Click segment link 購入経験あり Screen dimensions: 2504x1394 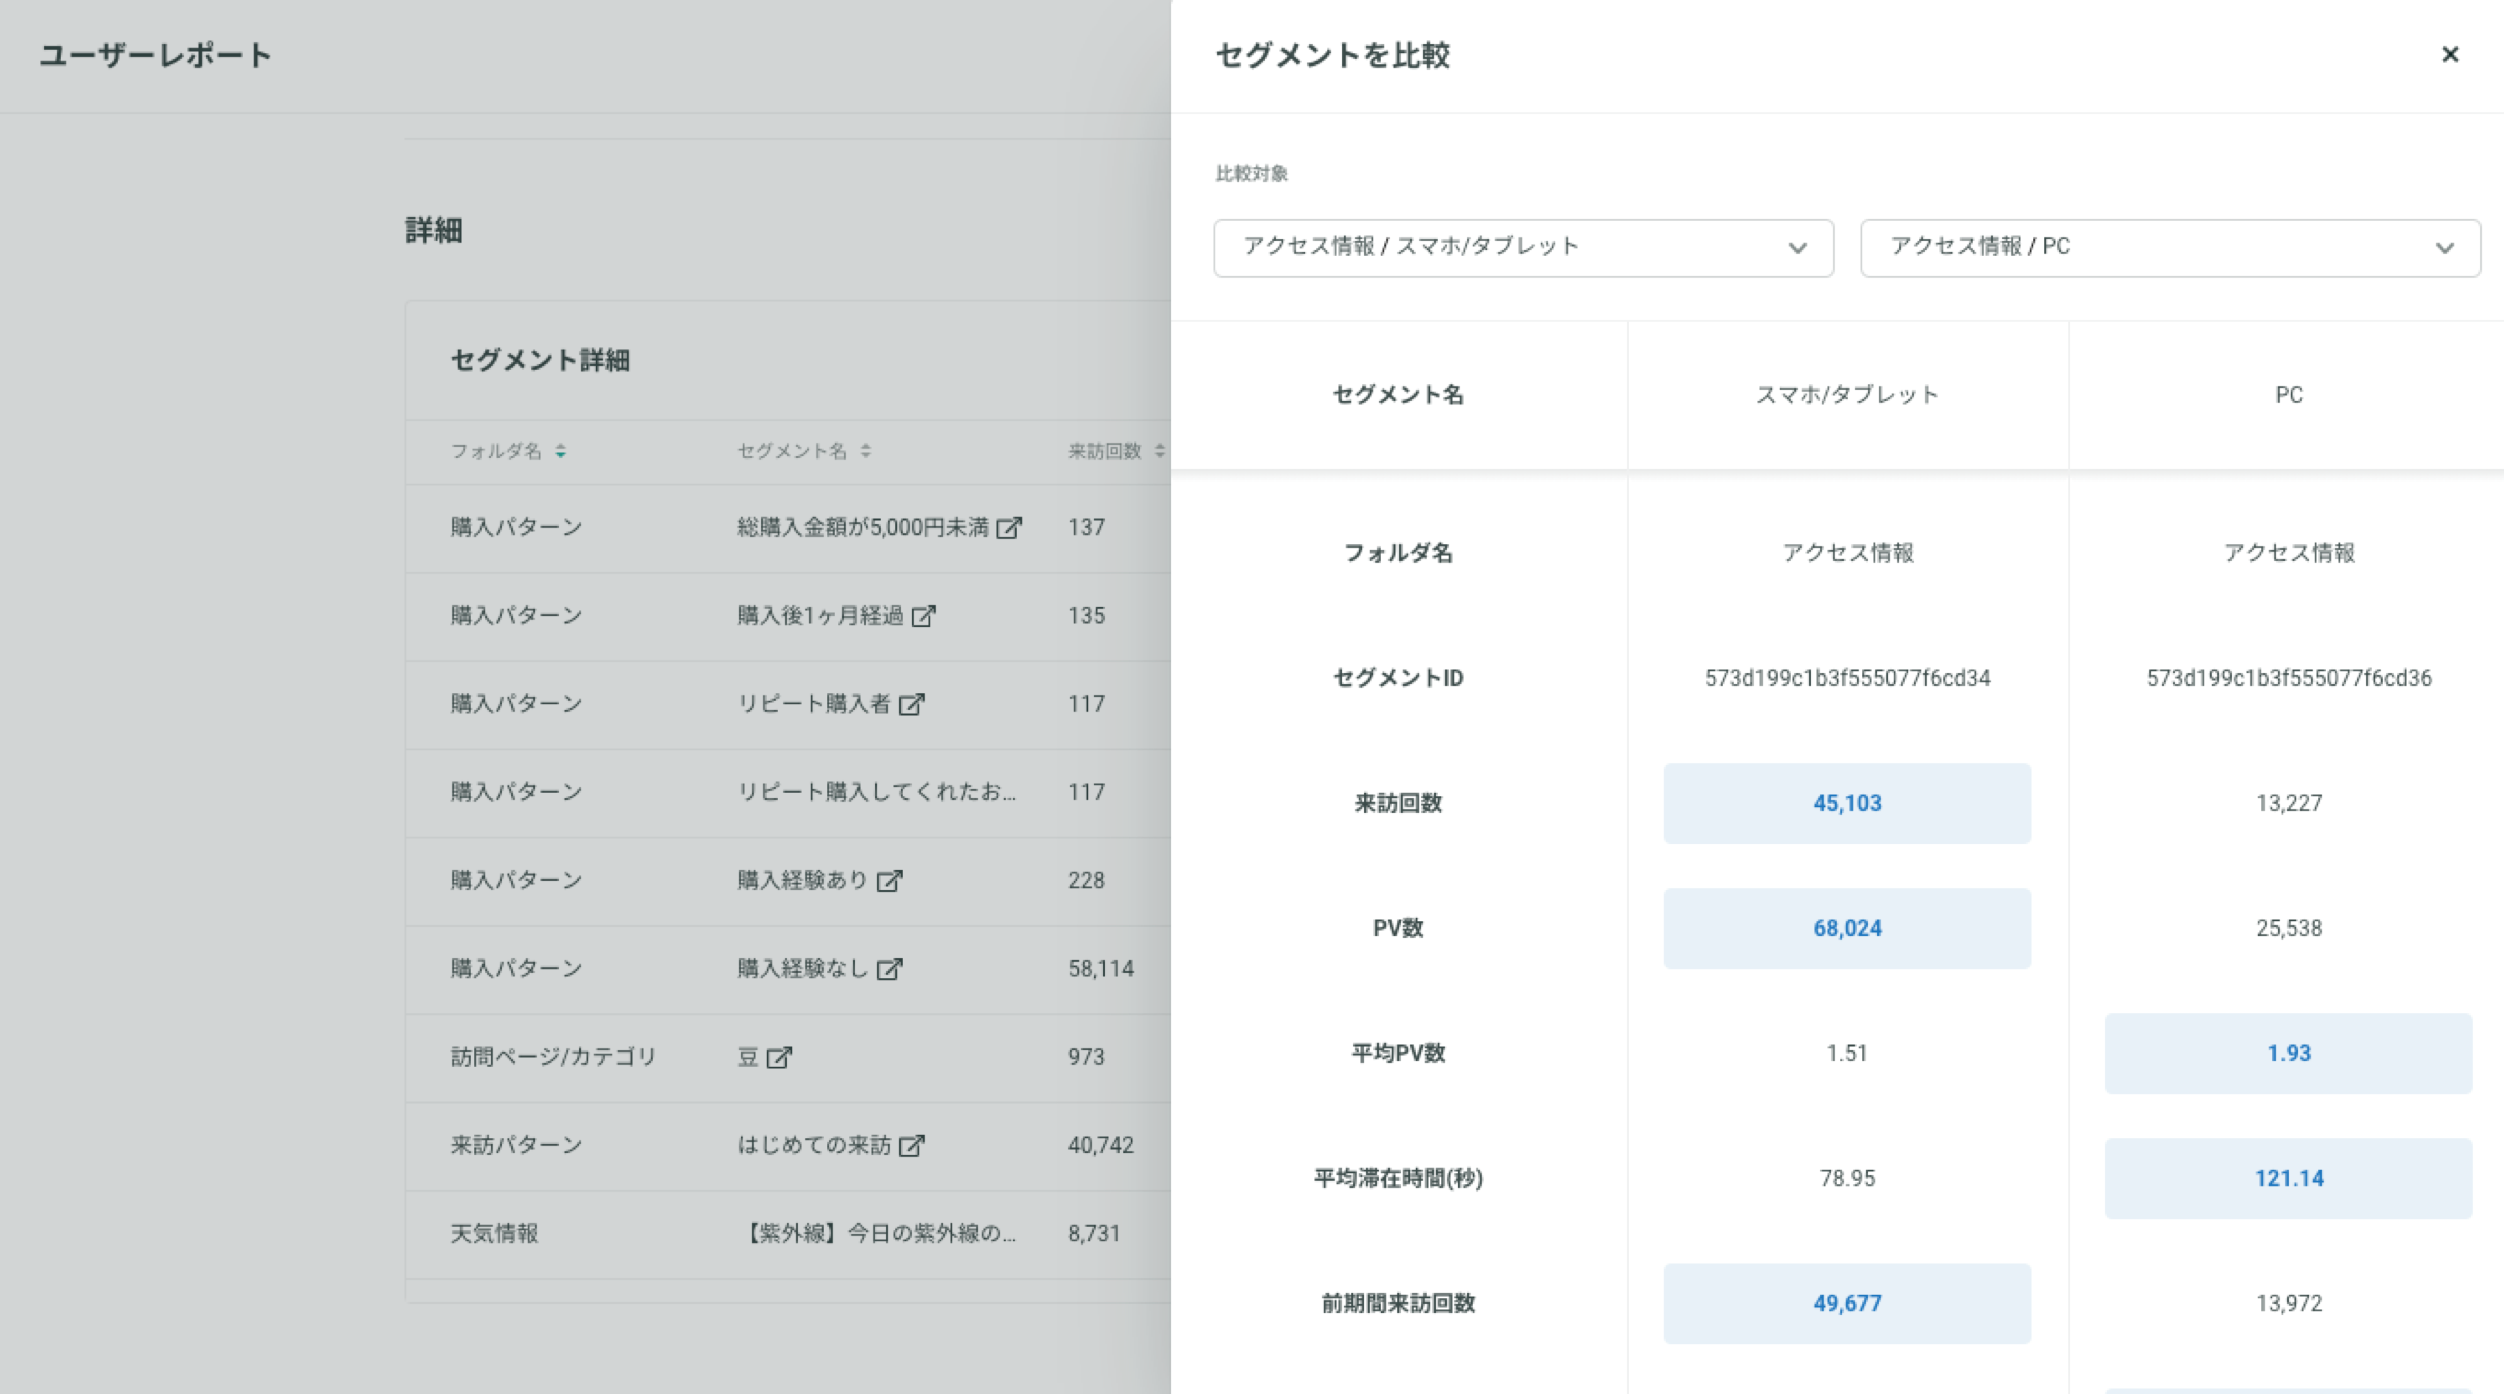click(x=802, y=880)
